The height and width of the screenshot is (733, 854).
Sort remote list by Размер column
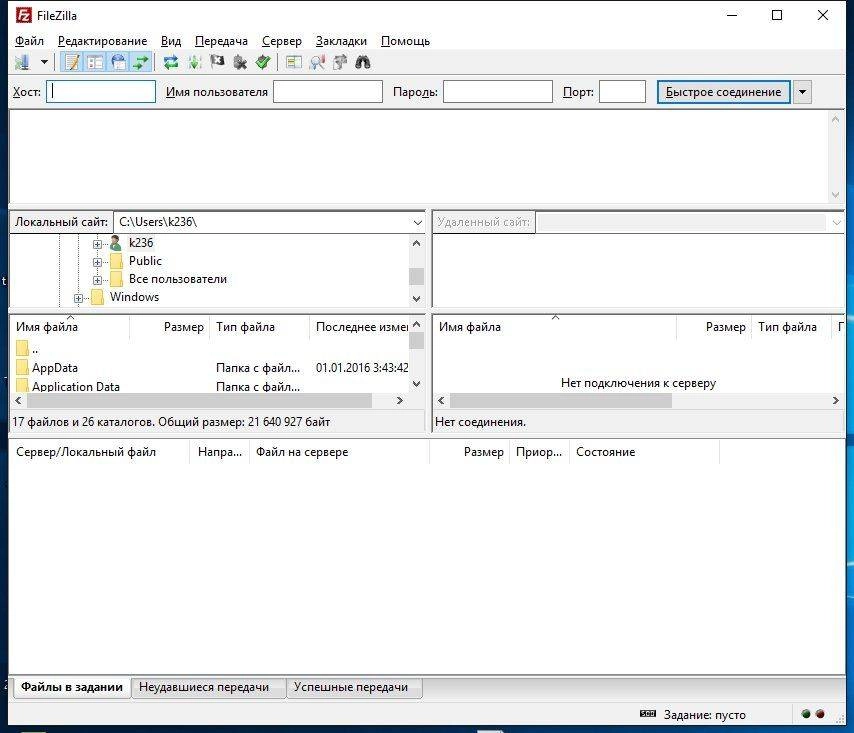click(x=714, y=327)
